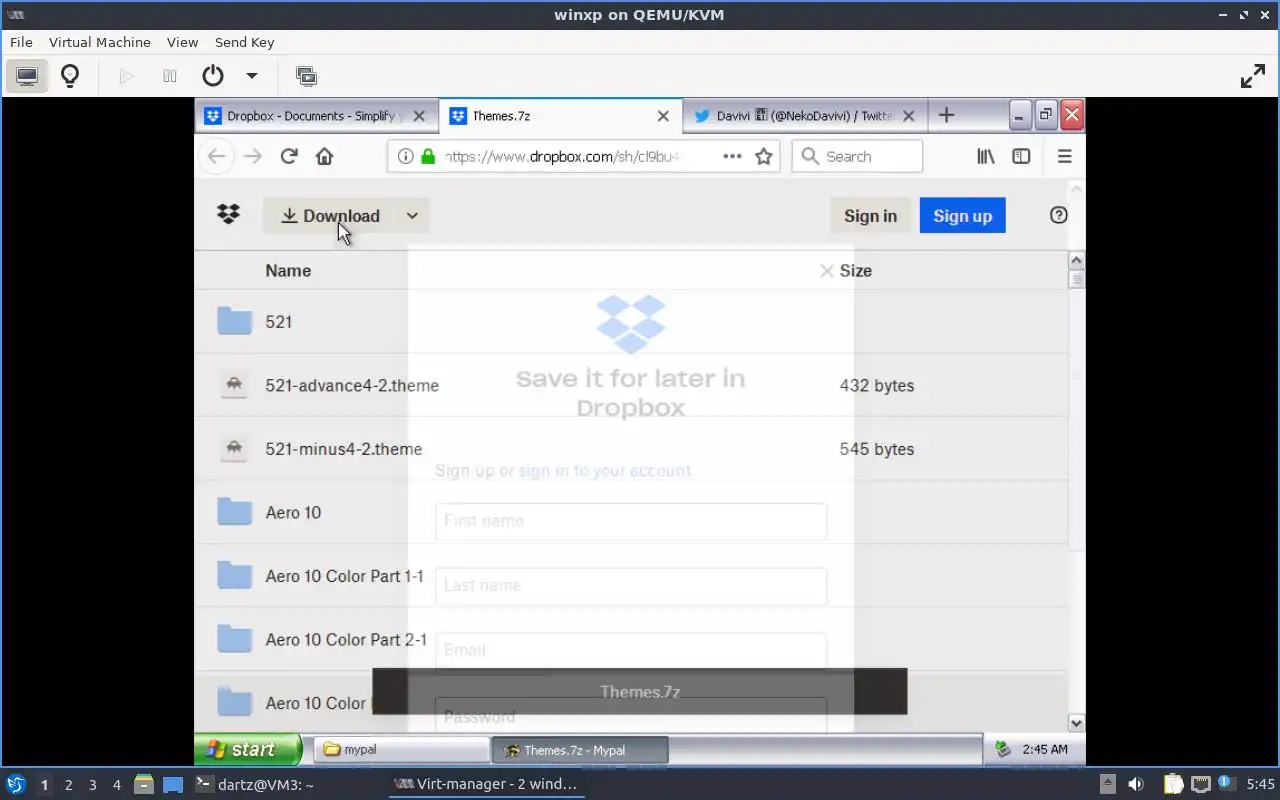The width and height of the screenshot is (1280, 800).
Task: Click the green padlock security icon
Action: (428, 156)
